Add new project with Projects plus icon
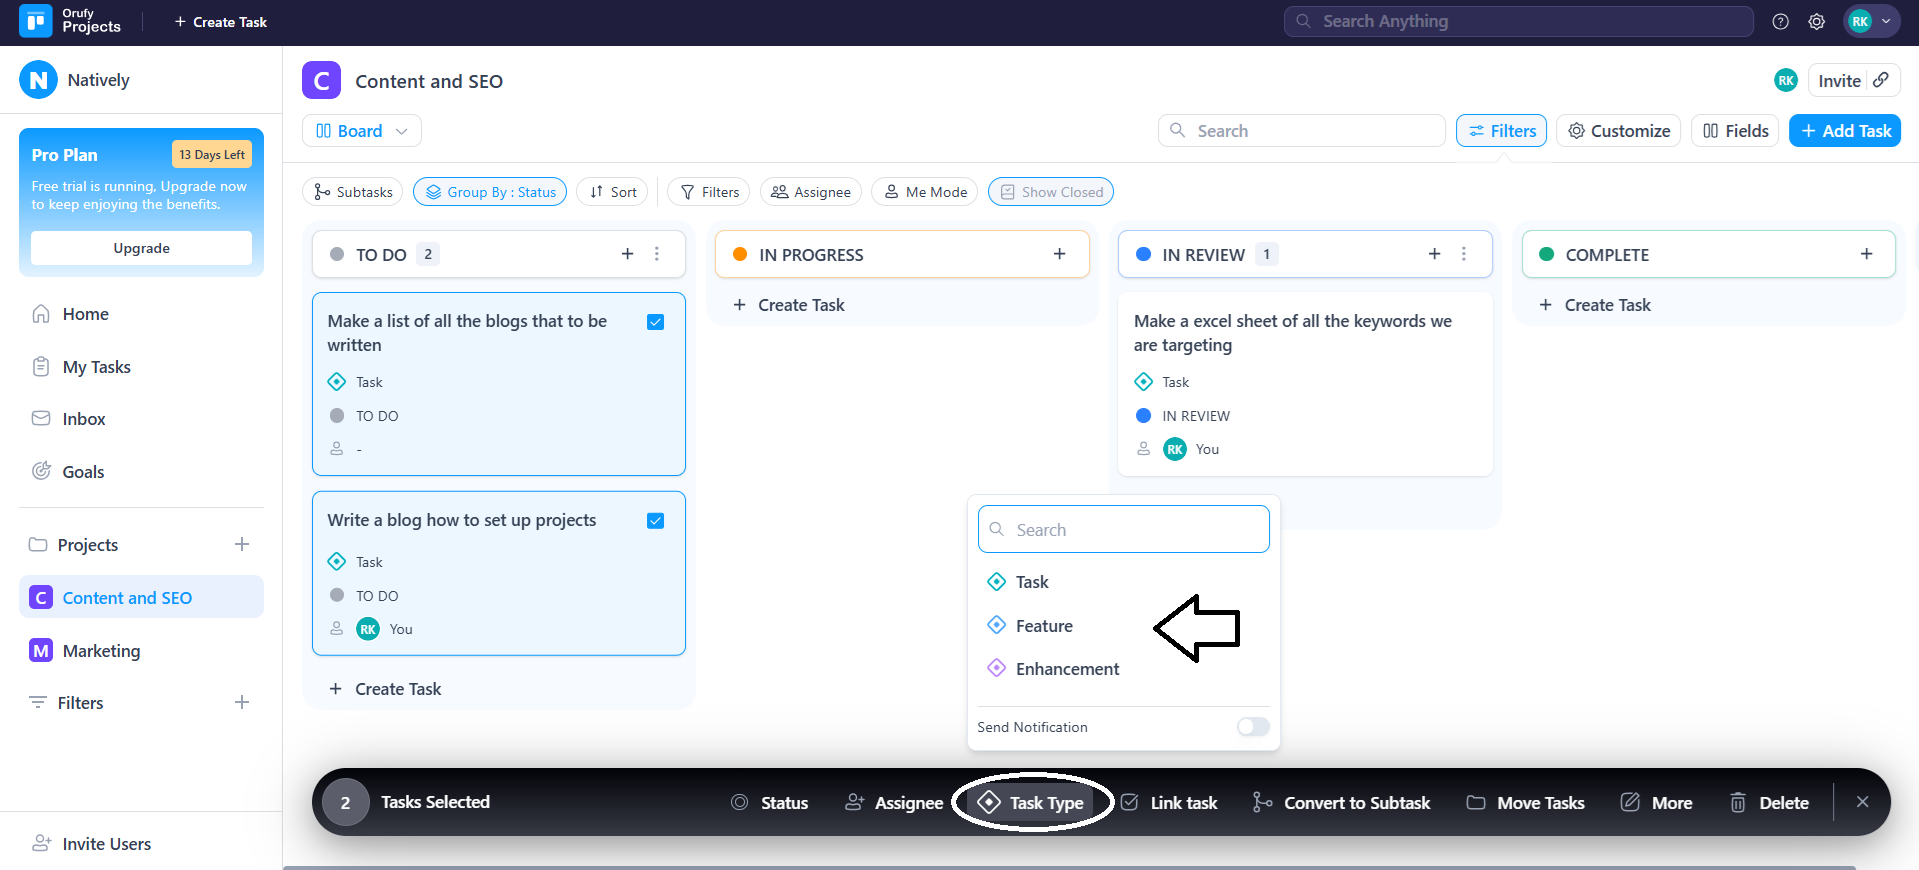 pyautogui.click(x=242, y=544)
